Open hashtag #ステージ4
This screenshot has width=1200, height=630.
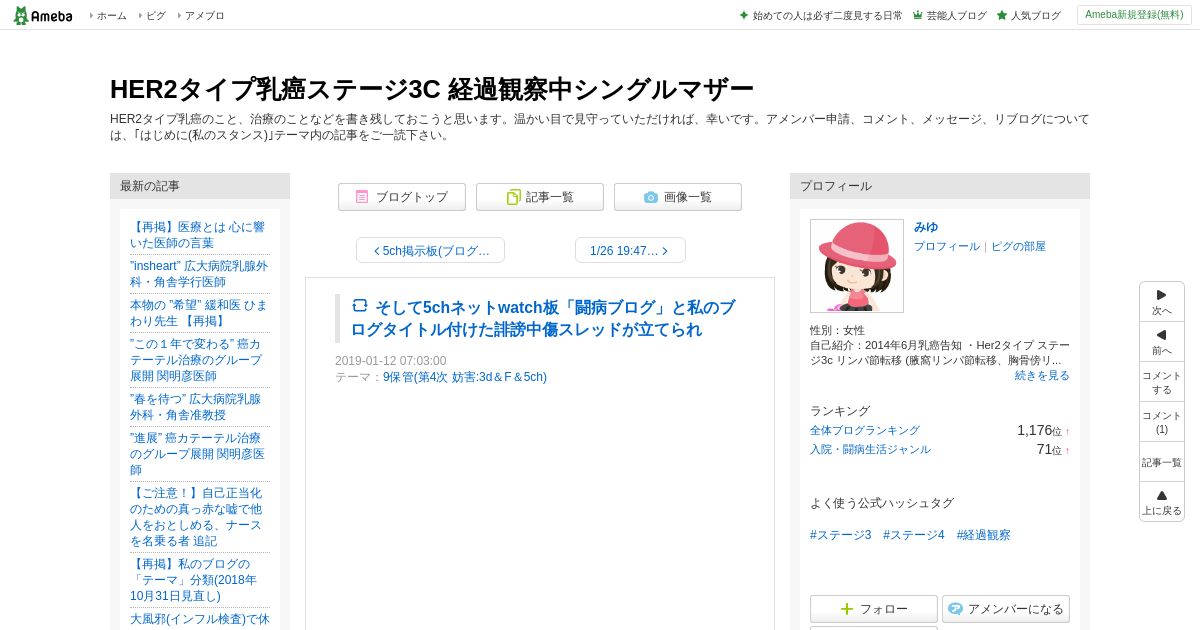[914, 535]
